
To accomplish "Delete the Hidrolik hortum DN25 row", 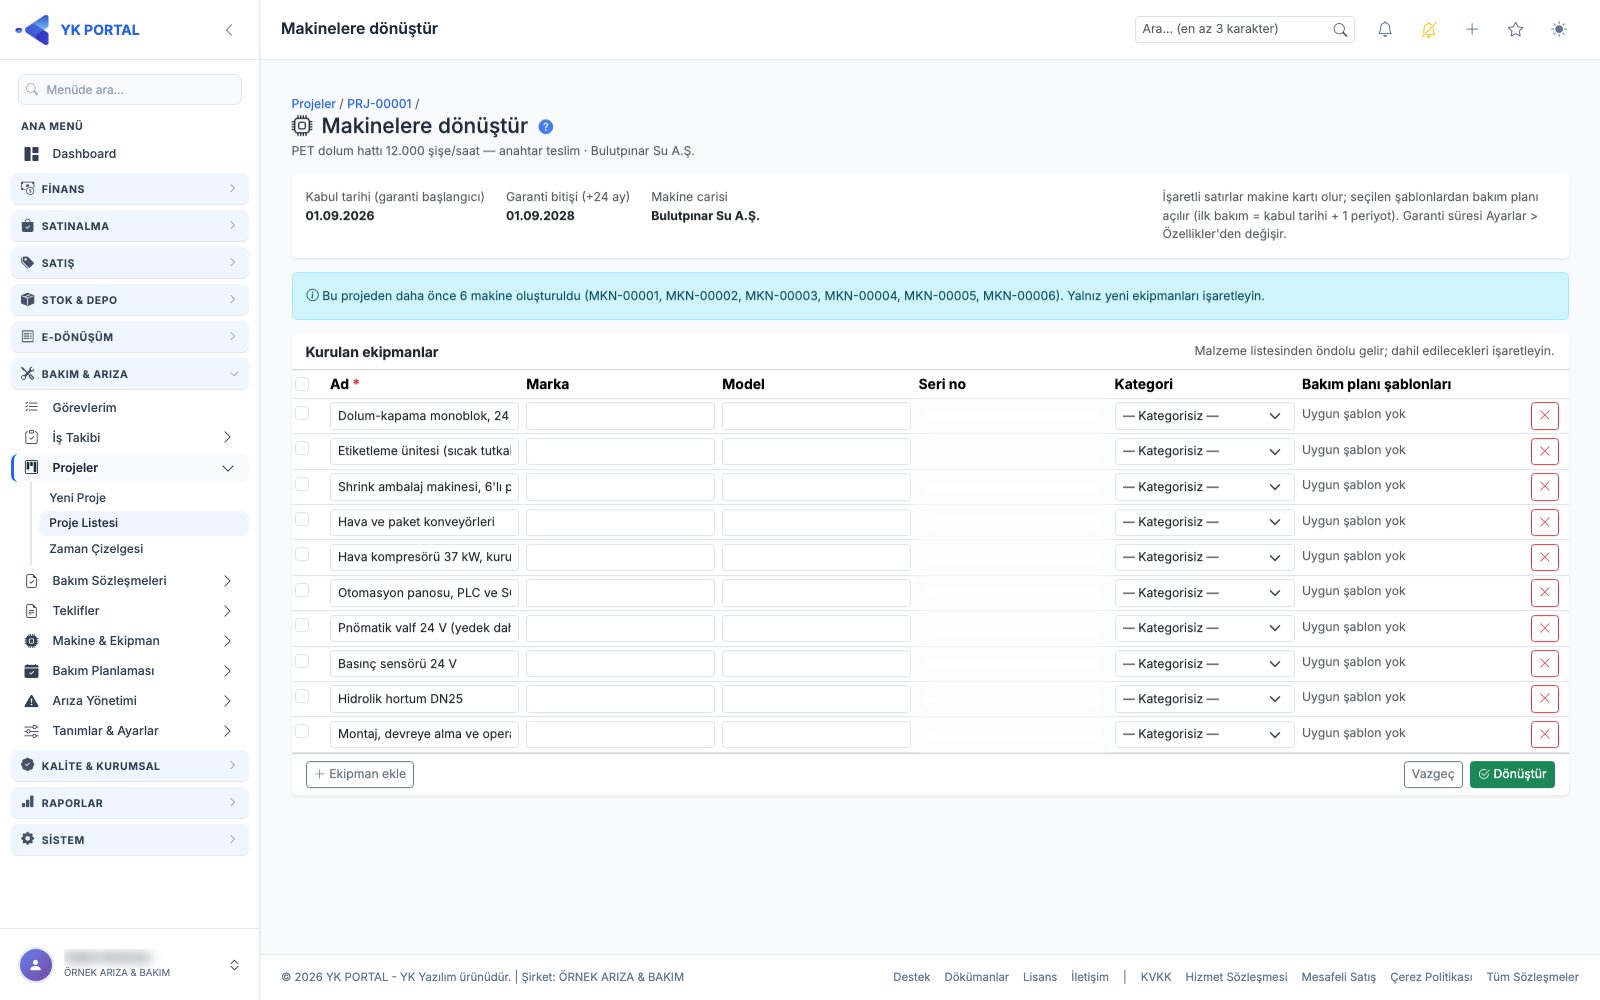I will coord(1544,699).
